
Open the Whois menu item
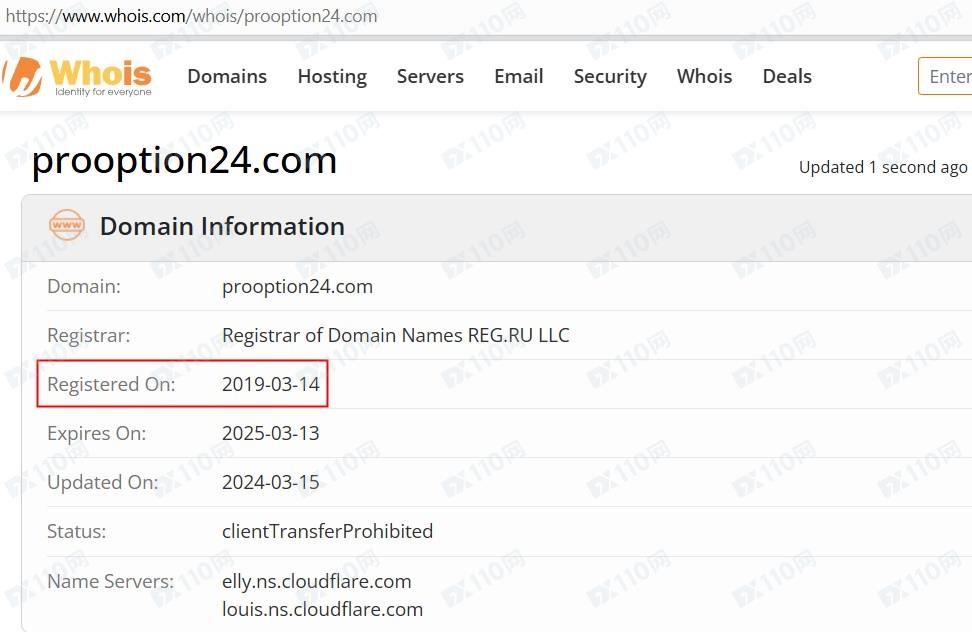tap(704, 77)
